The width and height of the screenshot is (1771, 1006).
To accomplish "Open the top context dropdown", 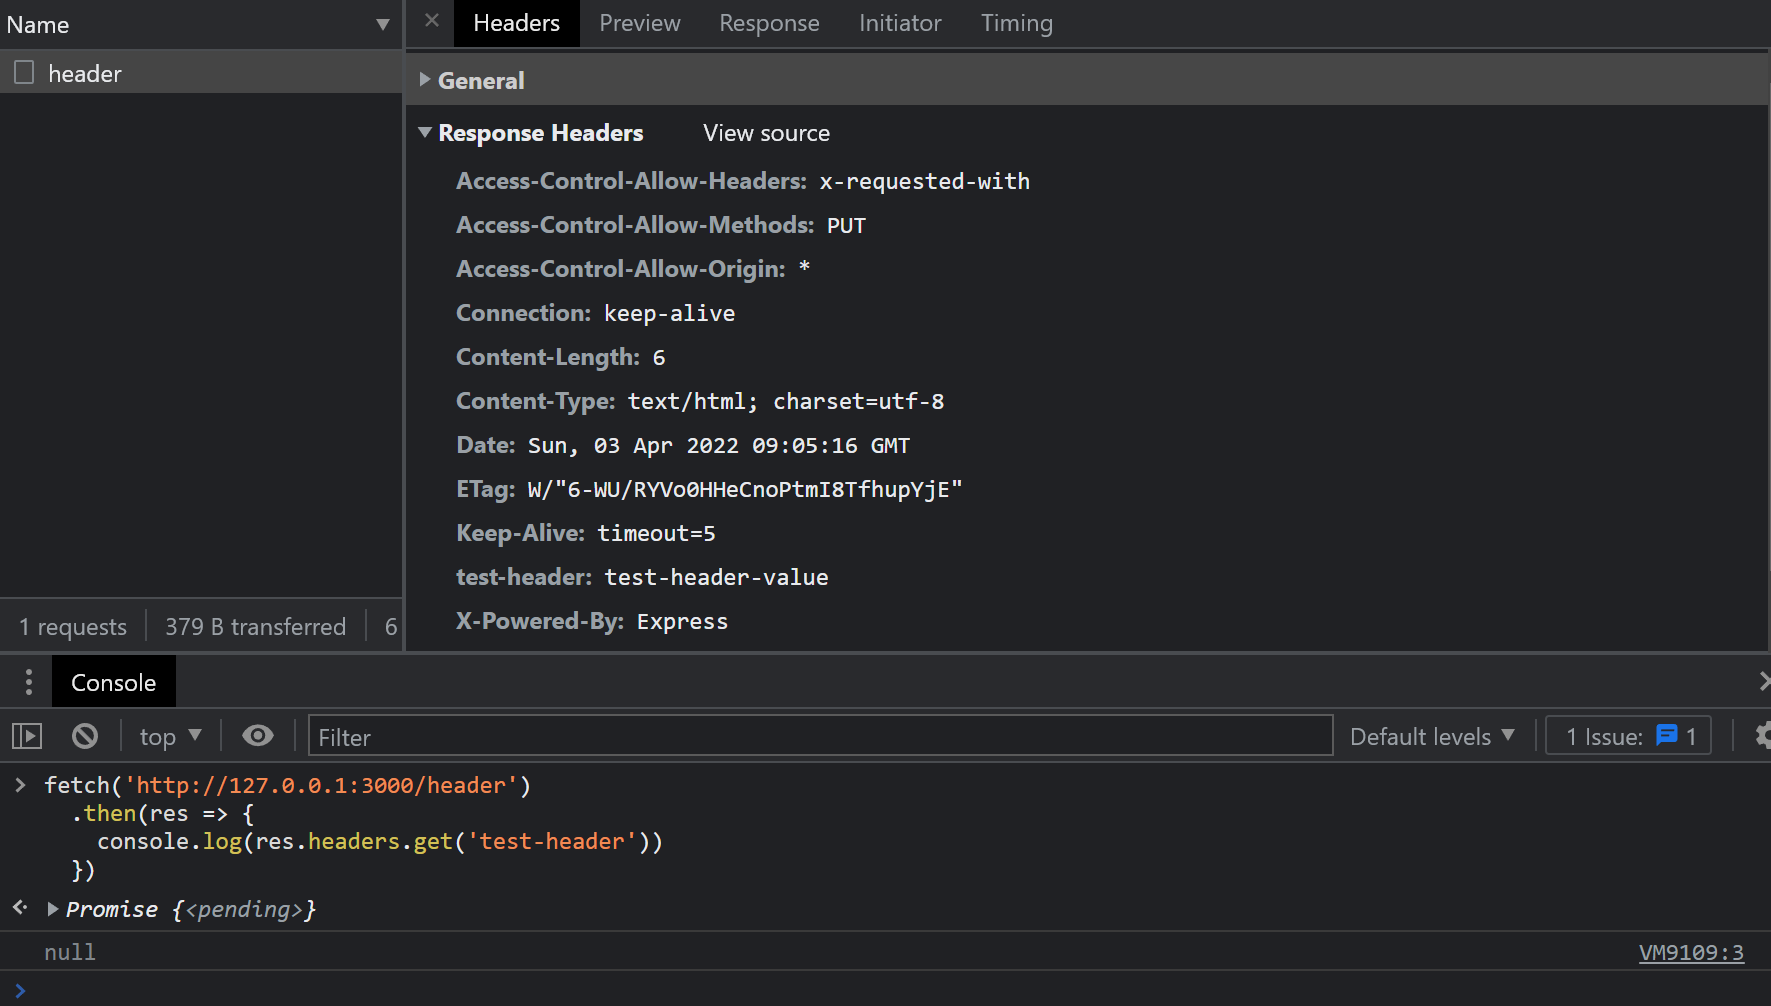I will 170,737.
